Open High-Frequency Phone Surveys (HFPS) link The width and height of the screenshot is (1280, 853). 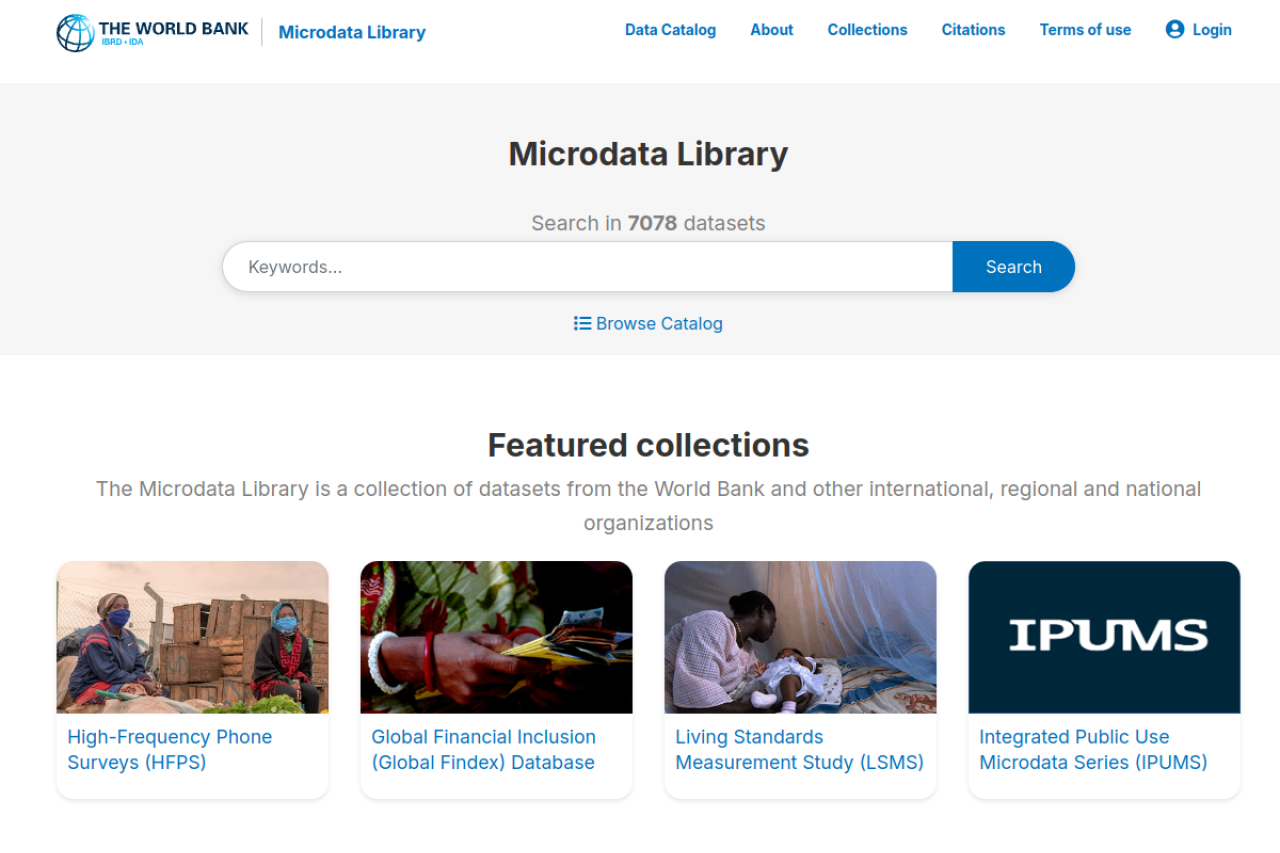(x=170, y=750)
